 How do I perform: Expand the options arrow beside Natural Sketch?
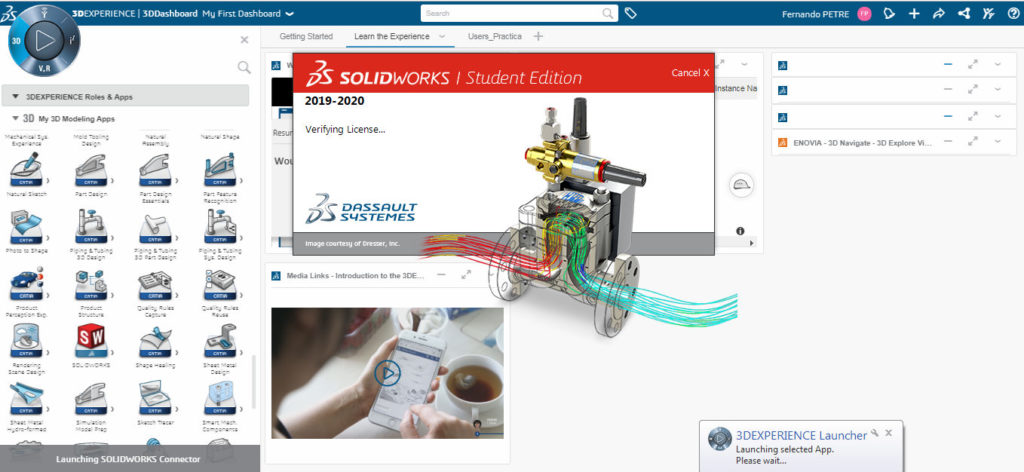coord(47,180)
